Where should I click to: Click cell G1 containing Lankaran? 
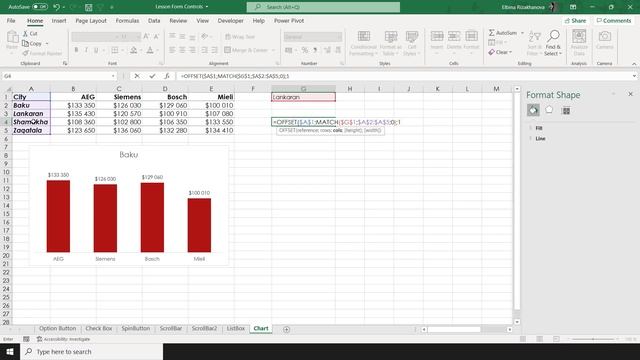coord(303,97)
